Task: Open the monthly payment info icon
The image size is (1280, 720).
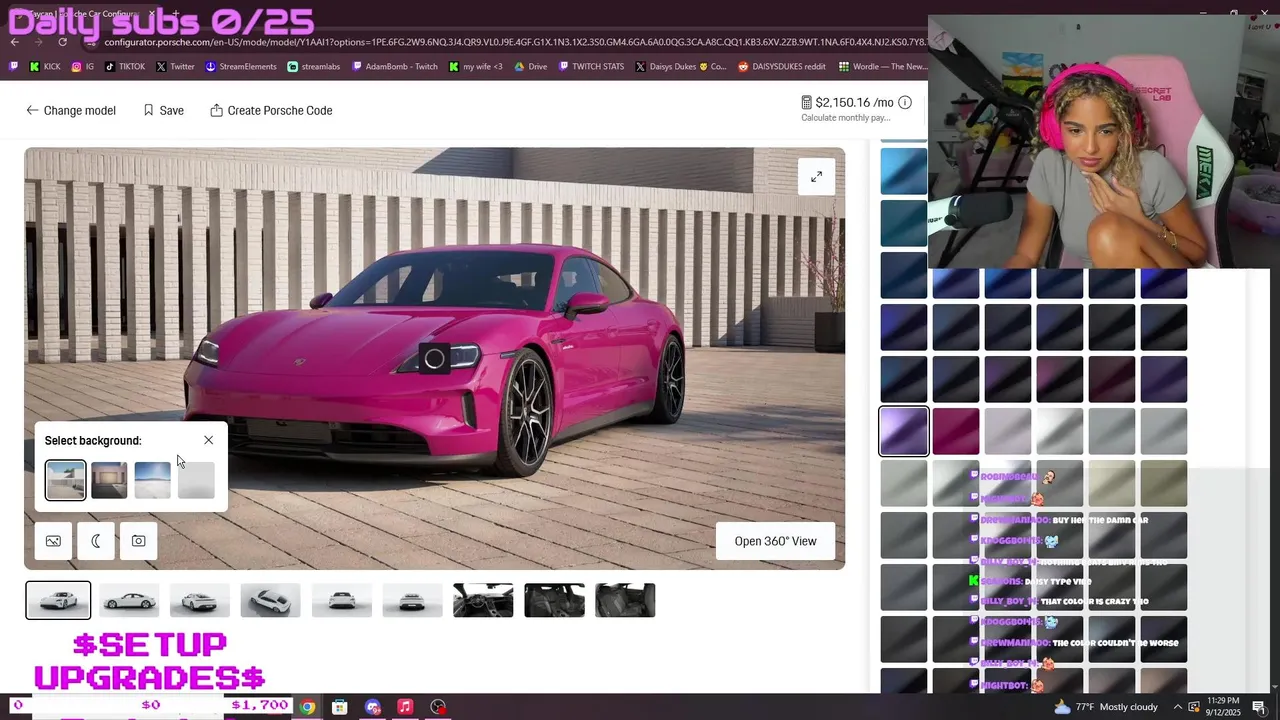Action: coord(904,102)
